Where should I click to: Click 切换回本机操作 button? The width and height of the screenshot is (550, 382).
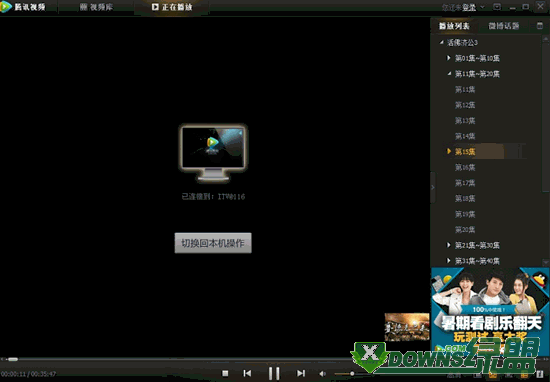pos(213,243)
